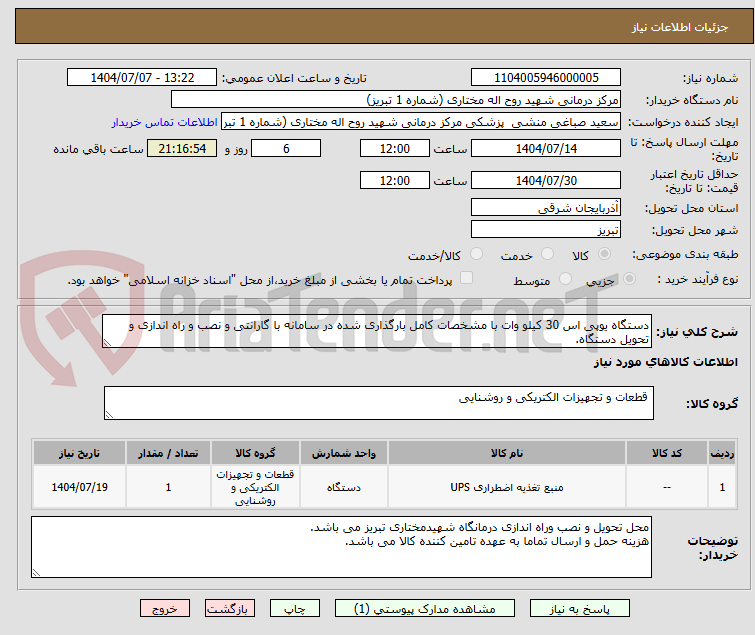Image resolution: width=755 pixels, height=635 pixels.
Task: Click the resize grip of شرح کلی نیاز
Action: point(107,342)
